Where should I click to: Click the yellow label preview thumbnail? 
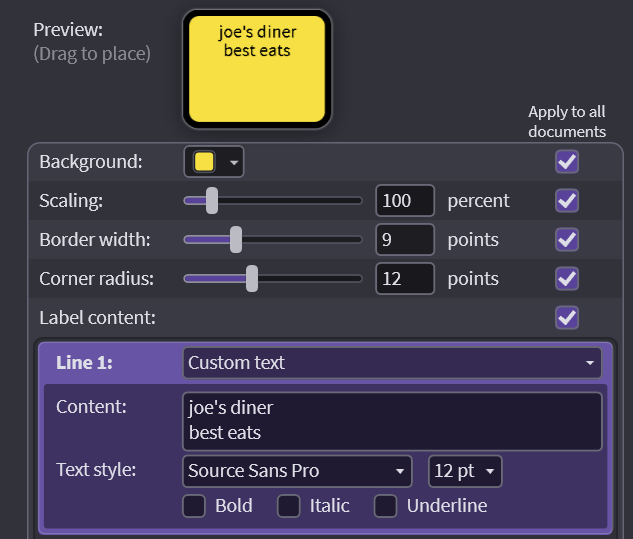tap(257, 69)
